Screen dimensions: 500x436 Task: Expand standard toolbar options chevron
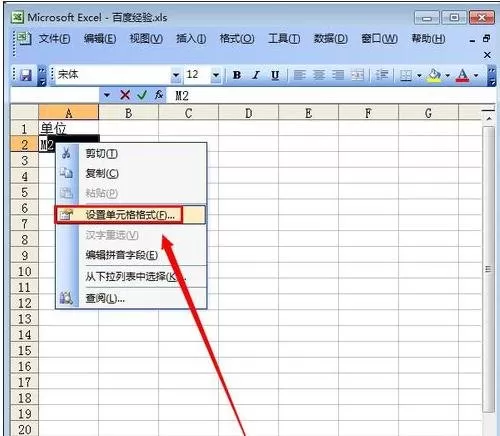[x=42, y=75]
